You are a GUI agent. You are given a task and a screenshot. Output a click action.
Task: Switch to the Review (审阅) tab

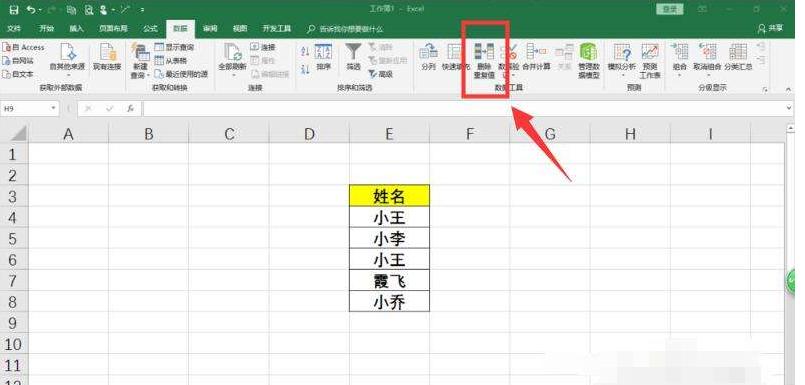[x=210, y=29]
